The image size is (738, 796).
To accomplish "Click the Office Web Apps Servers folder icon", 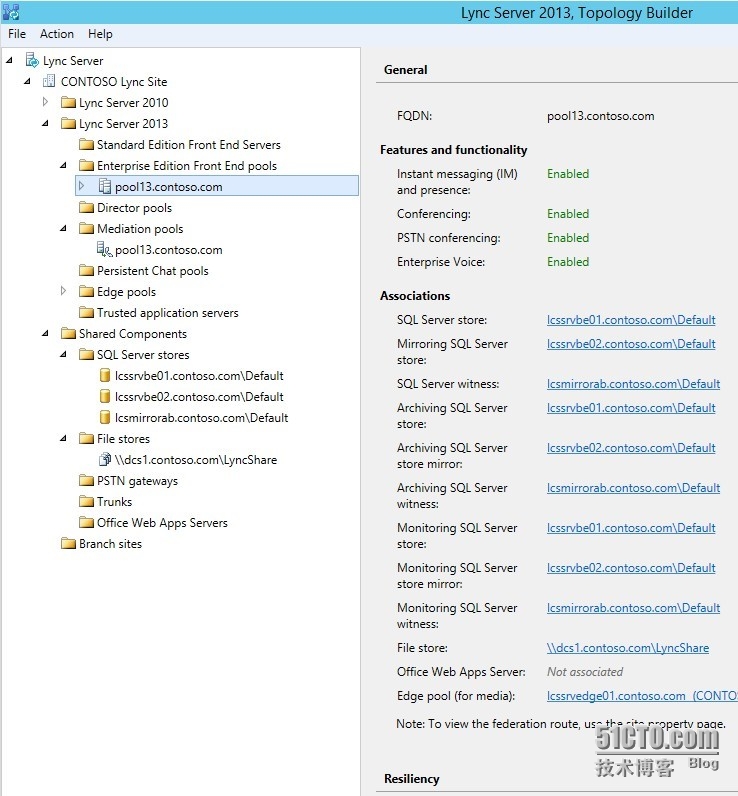I will [x=86, y=522].
